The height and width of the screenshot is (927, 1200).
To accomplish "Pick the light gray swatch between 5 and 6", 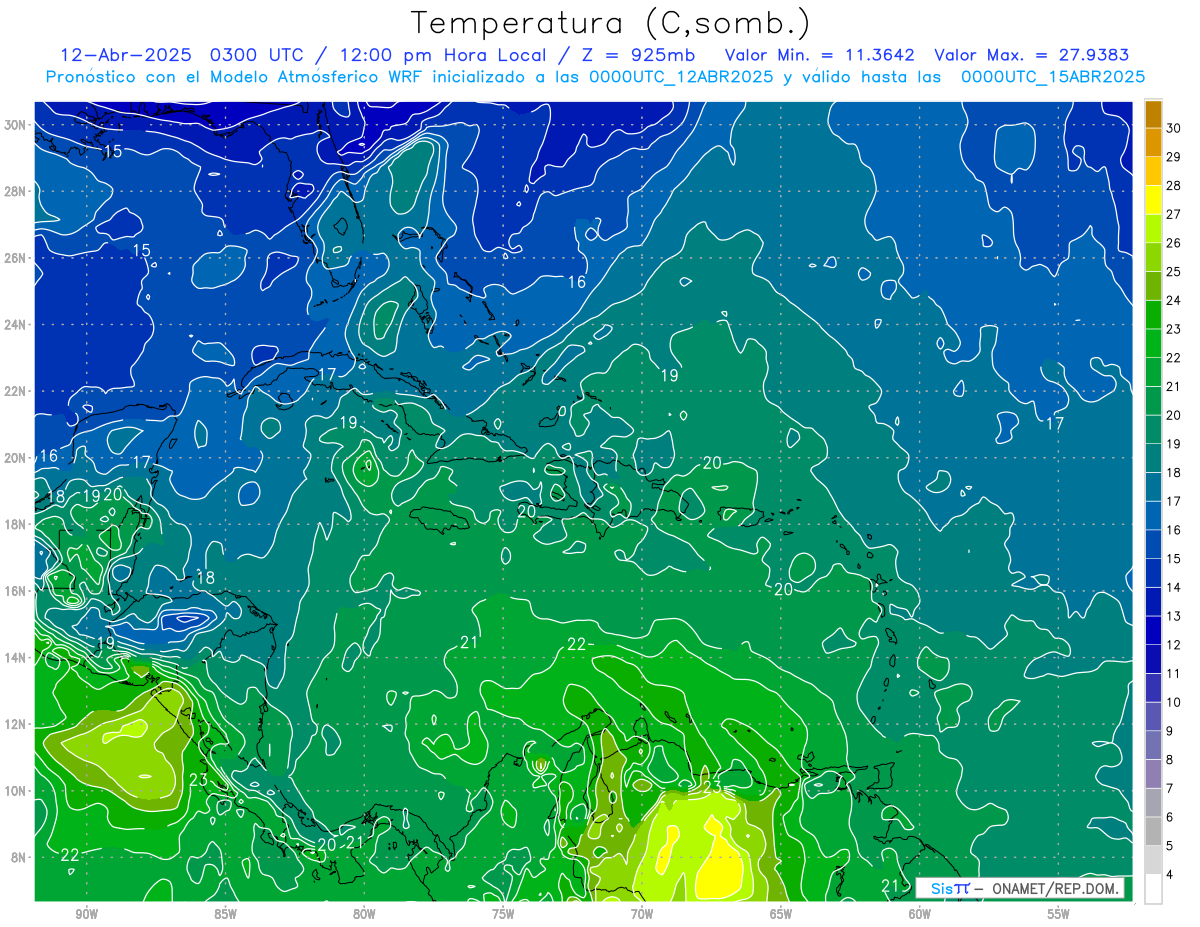I will click(x=1154, y=831).
